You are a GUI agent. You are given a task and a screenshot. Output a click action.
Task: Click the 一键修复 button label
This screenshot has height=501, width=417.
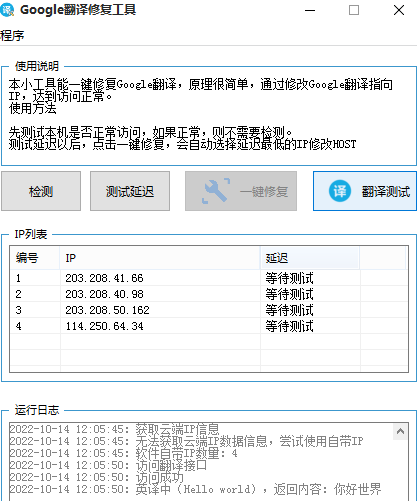(264, 192)
